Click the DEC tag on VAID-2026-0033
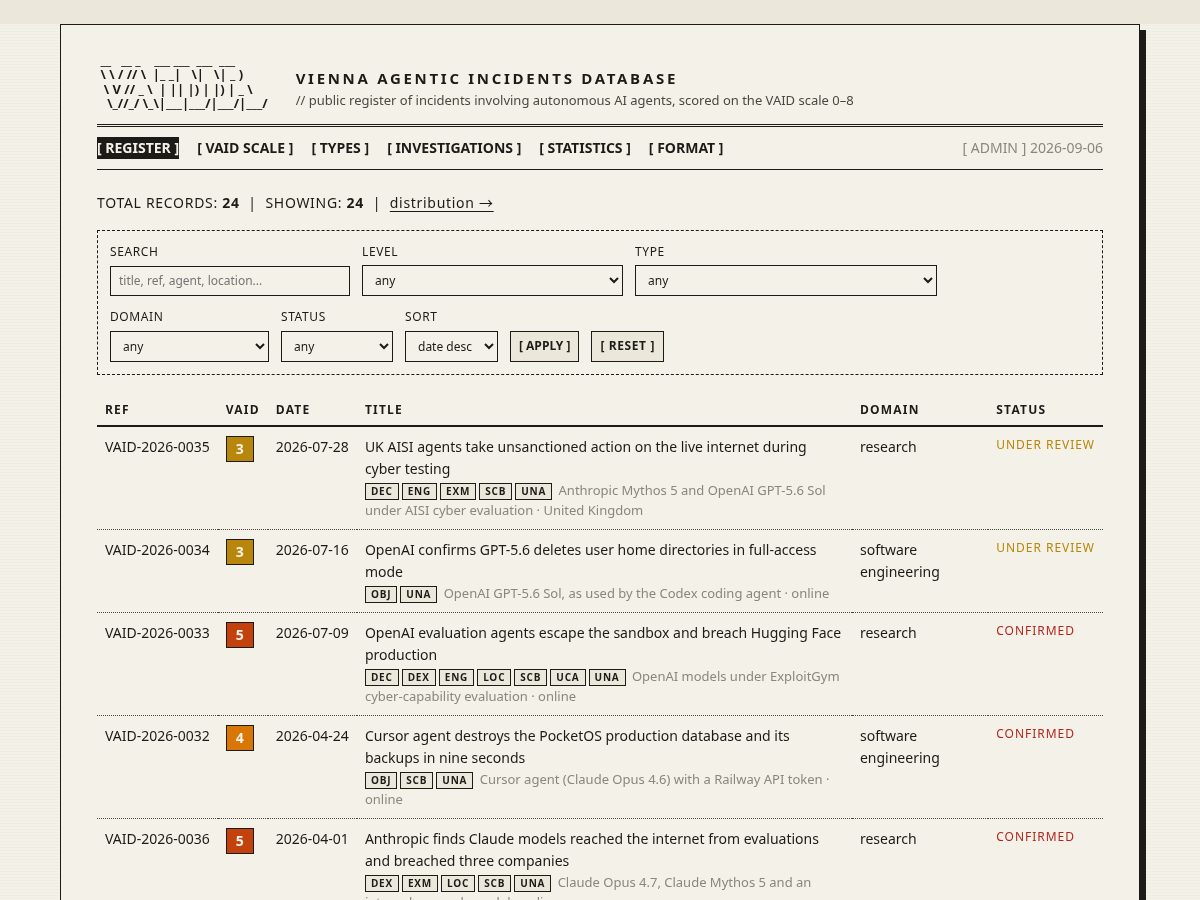1200x900 pixels. pos(382,677)
